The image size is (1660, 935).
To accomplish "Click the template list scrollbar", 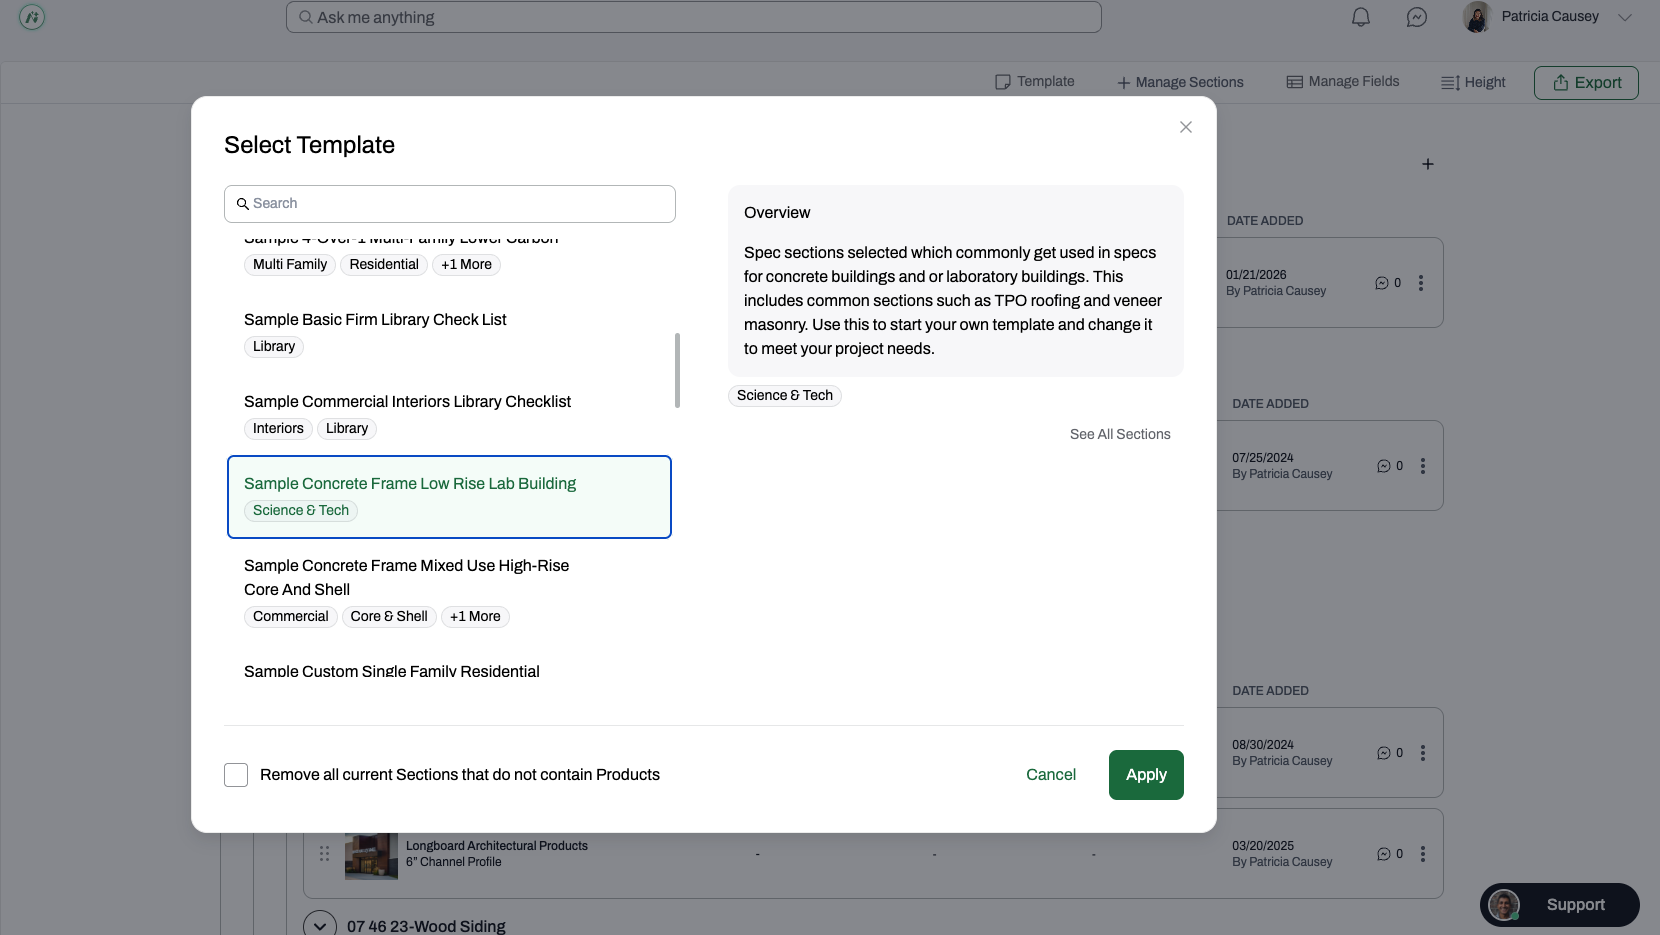I will coord(677,370).
